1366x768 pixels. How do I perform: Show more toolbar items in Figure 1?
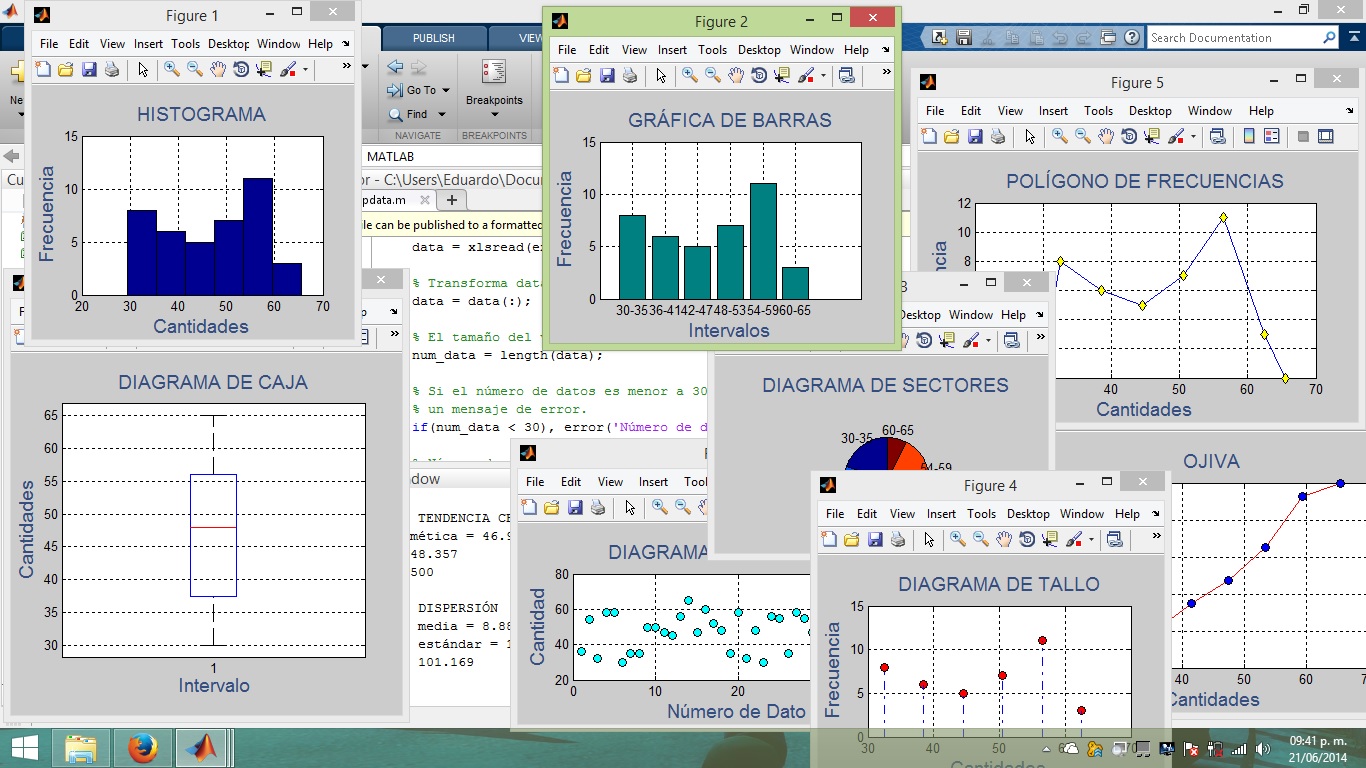pyautogui.click(x=347, y=67)
